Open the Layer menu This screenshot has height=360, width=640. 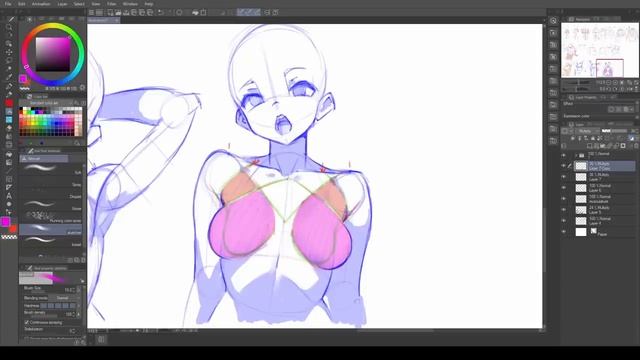pyautogui.click(x=62, y=4)
